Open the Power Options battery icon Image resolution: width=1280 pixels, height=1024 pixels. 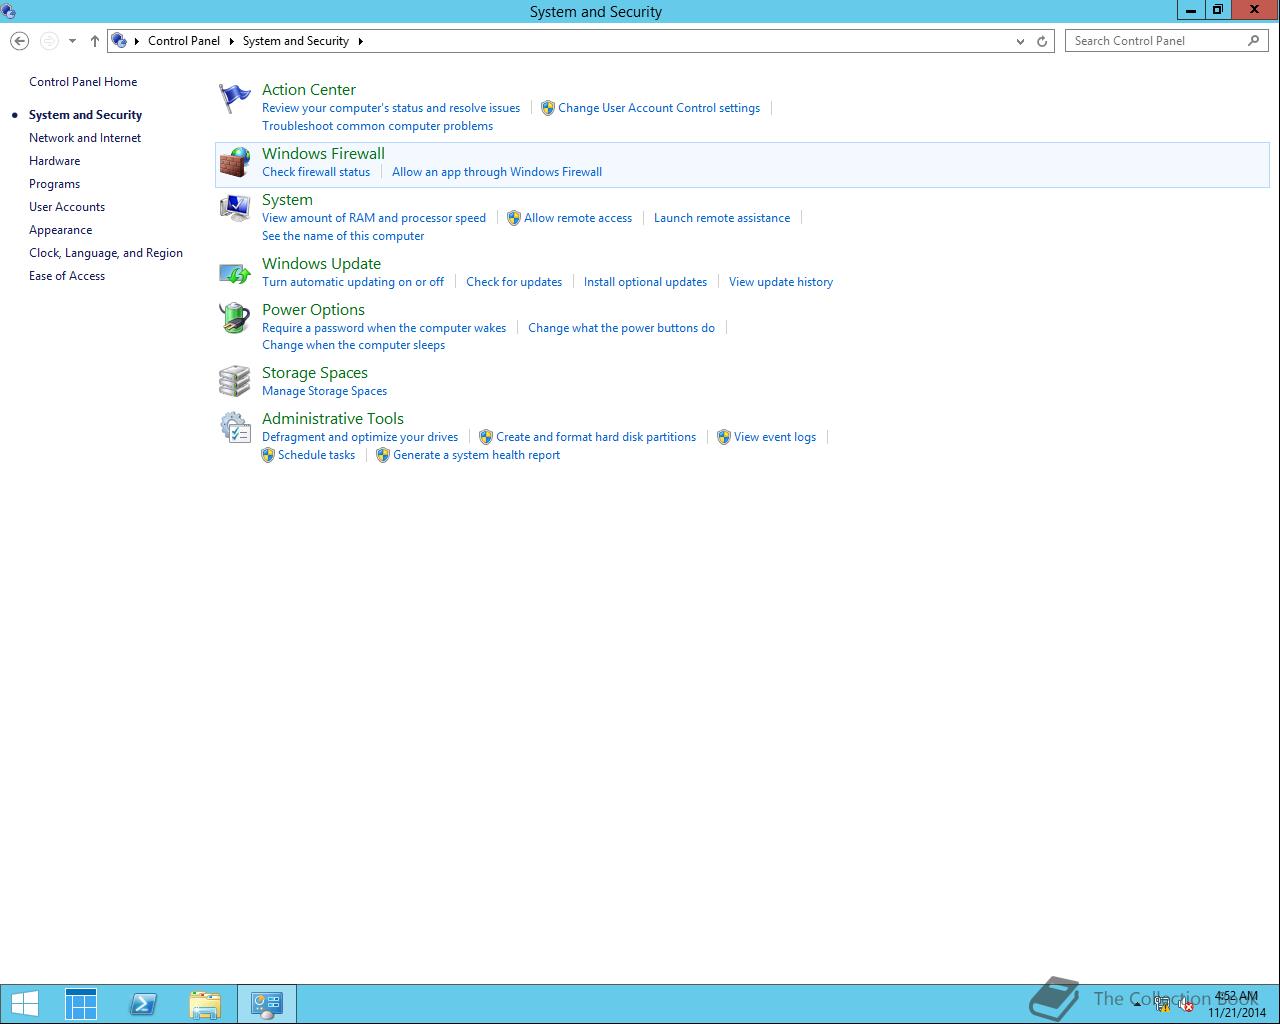pyautogui.click(x=235, y=318)
